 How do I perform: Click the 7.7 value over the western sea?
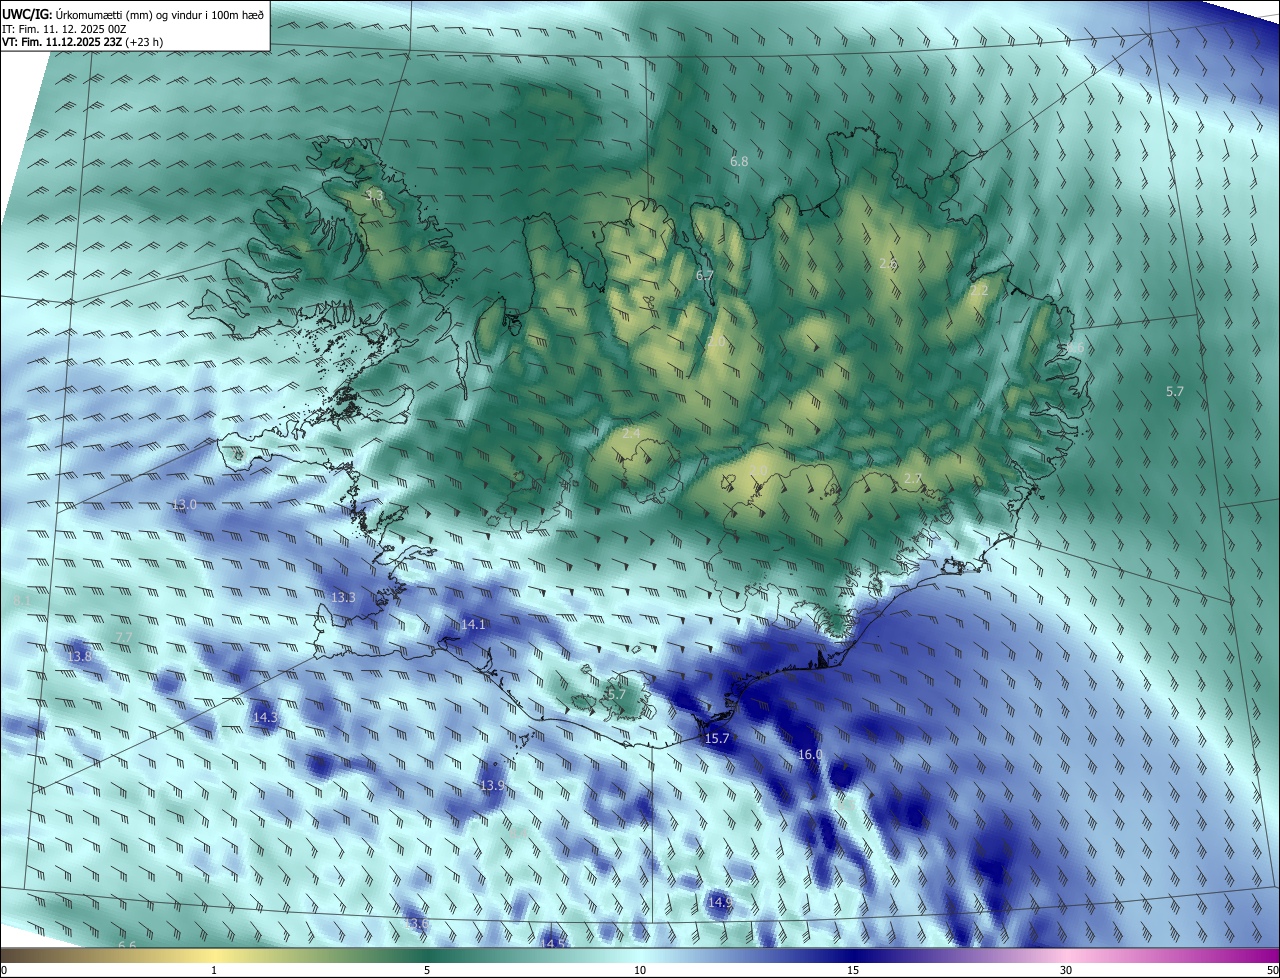point(124,637)
